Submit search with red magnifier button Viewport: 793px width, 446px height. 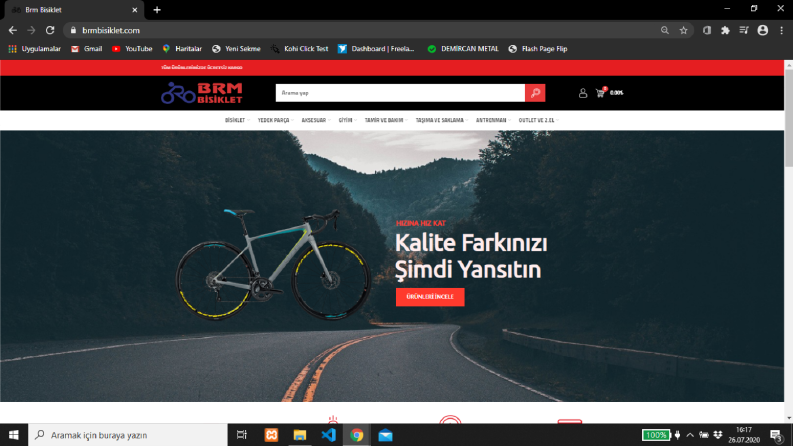coord(535,93)
